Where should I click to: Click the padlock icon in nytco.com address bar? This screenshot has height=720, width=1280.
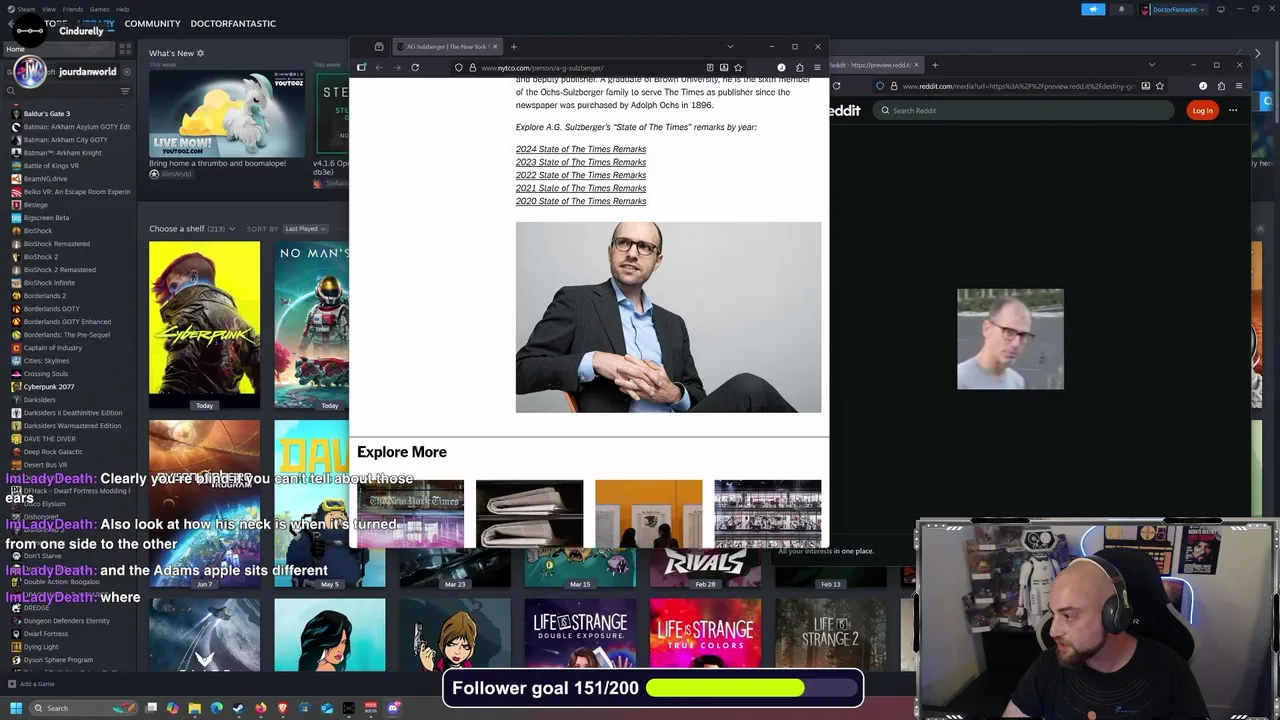472,67
